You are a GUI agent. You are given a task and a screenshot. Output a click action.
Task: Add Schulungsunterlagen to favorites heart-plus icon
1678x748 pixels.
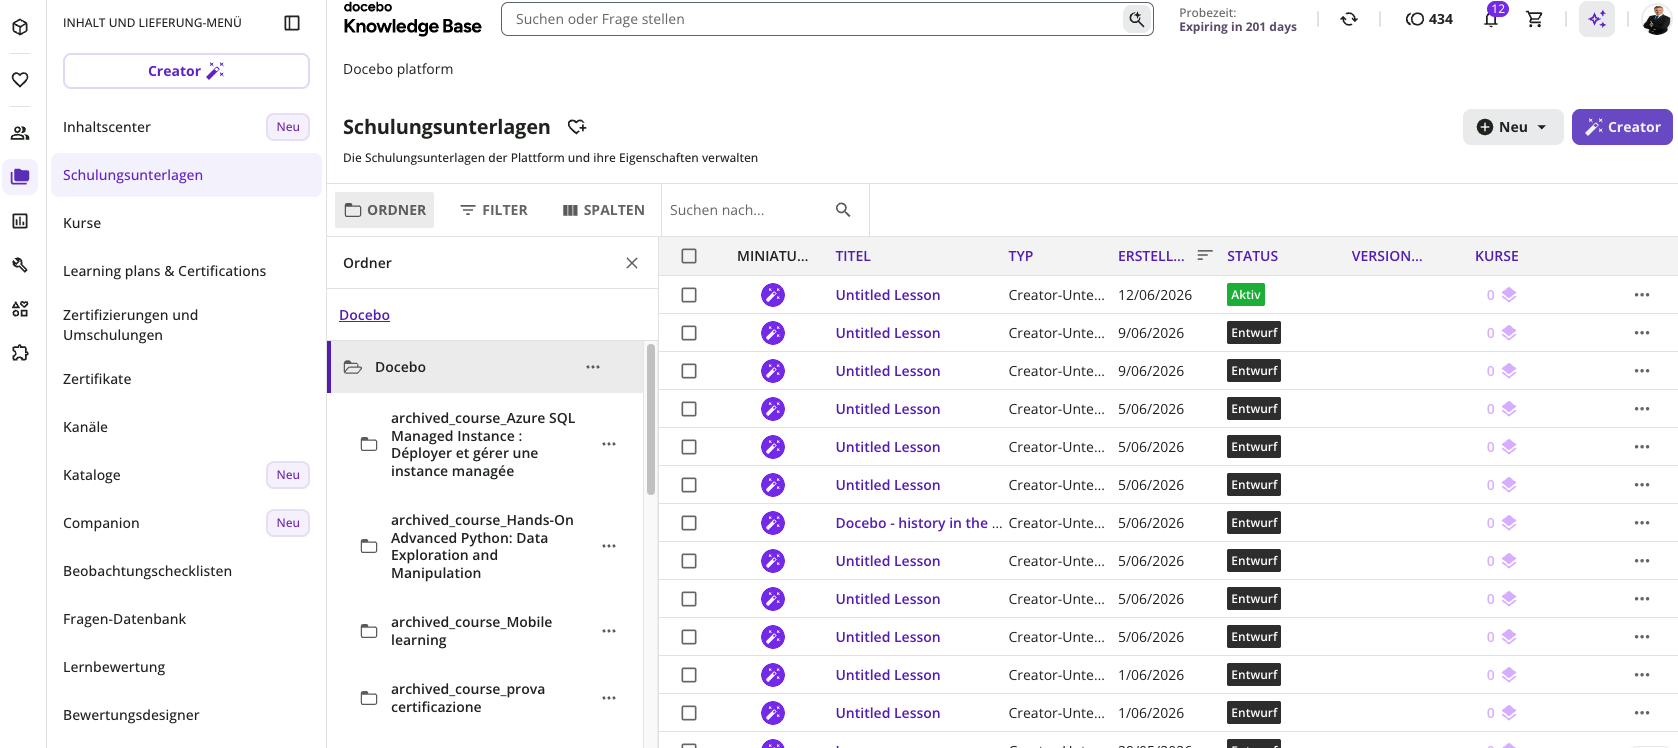pyautogui.click(x=577, y=127)
